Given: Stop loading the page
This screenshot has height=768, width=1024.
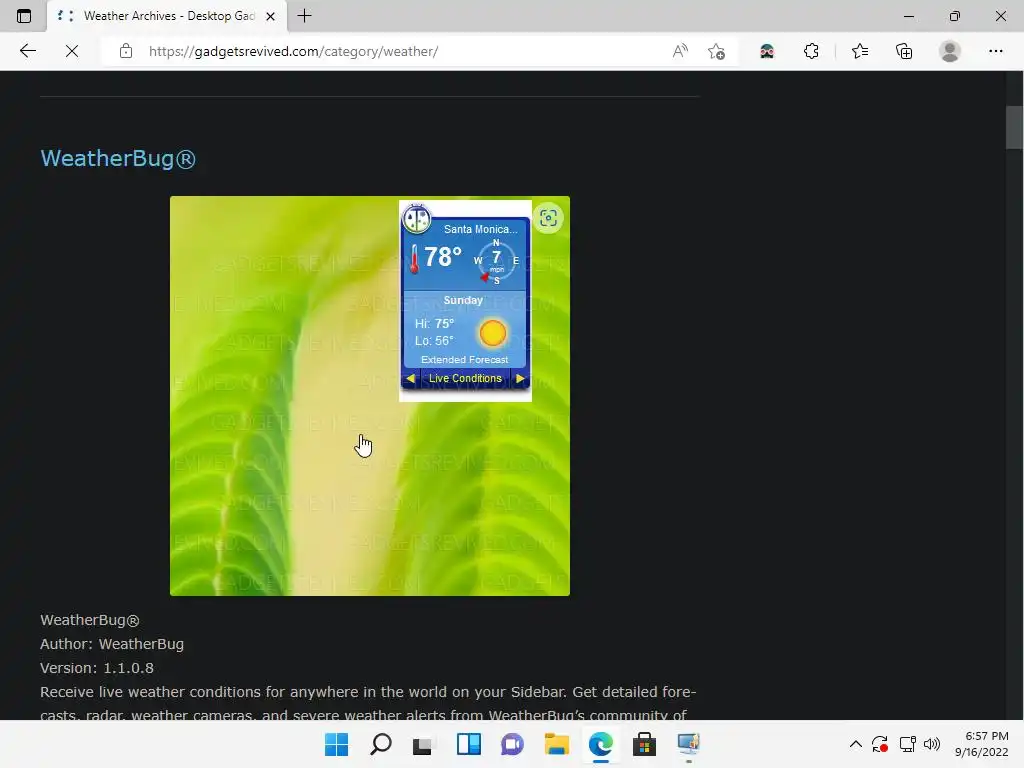Looking at the screenshot, I should 72,51.
